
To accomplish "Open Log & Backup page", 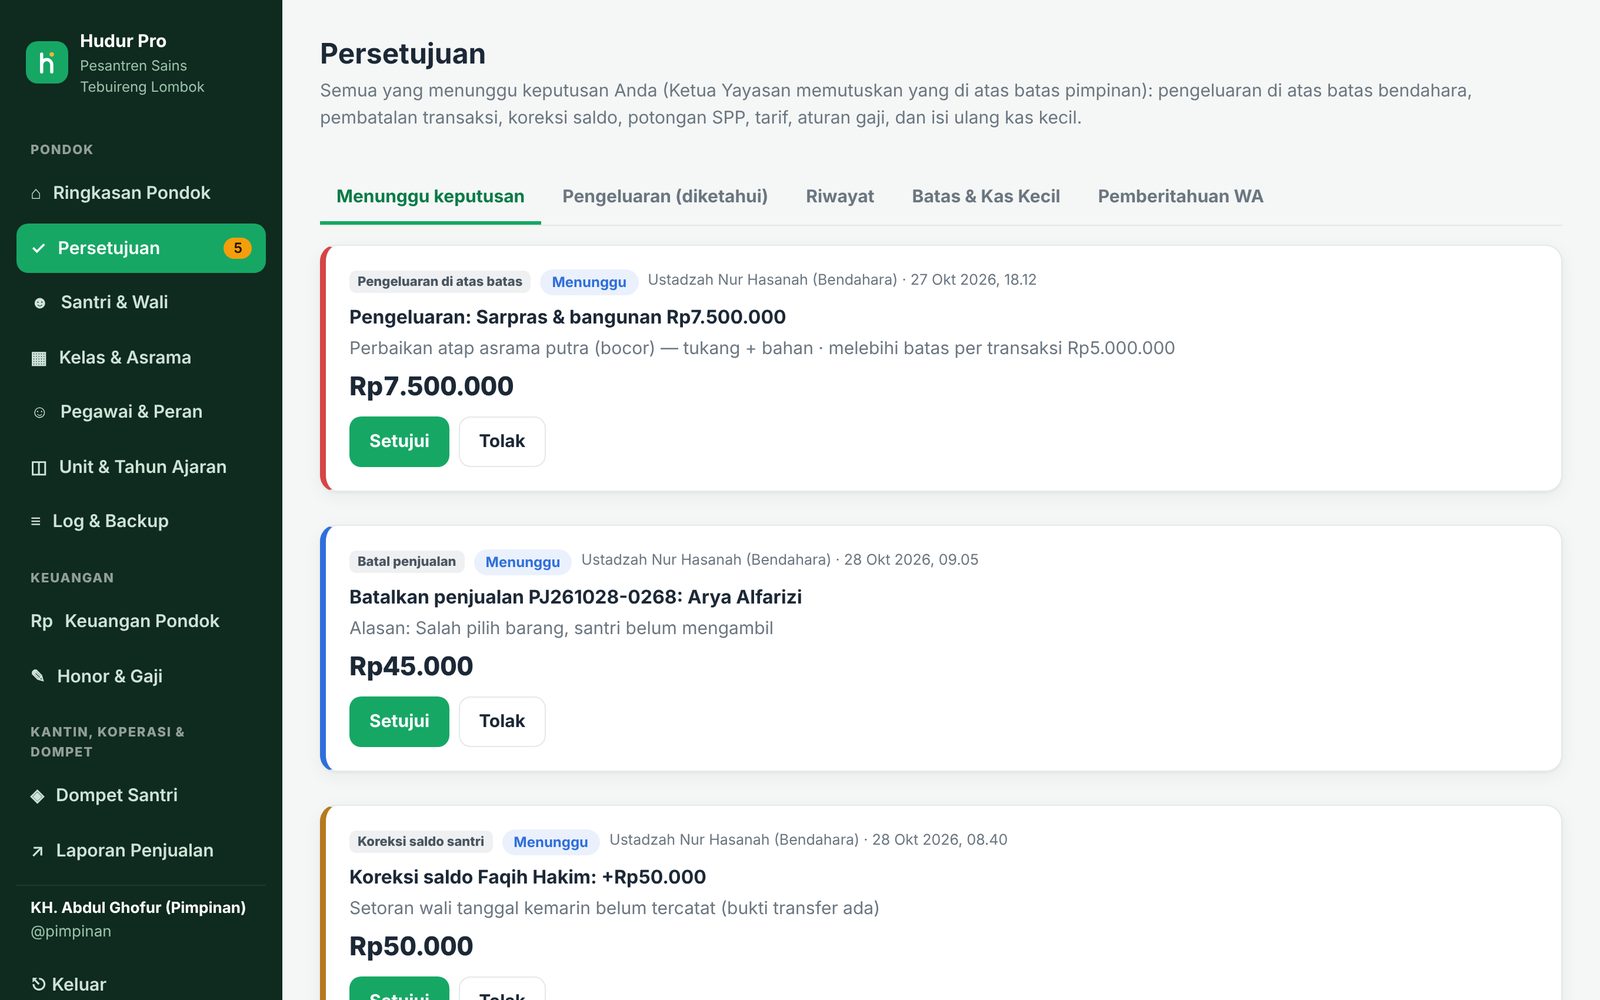I will click(x=141, y=521).
